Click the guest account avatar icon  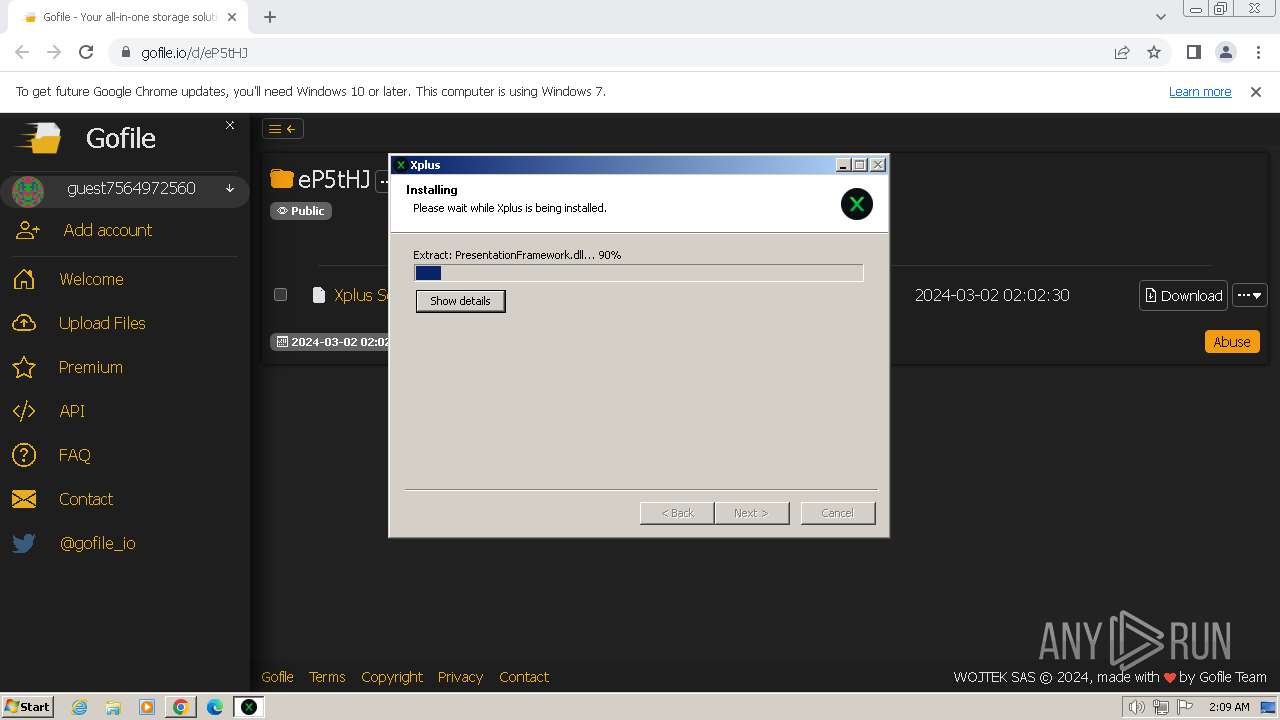tap(28, 190)
